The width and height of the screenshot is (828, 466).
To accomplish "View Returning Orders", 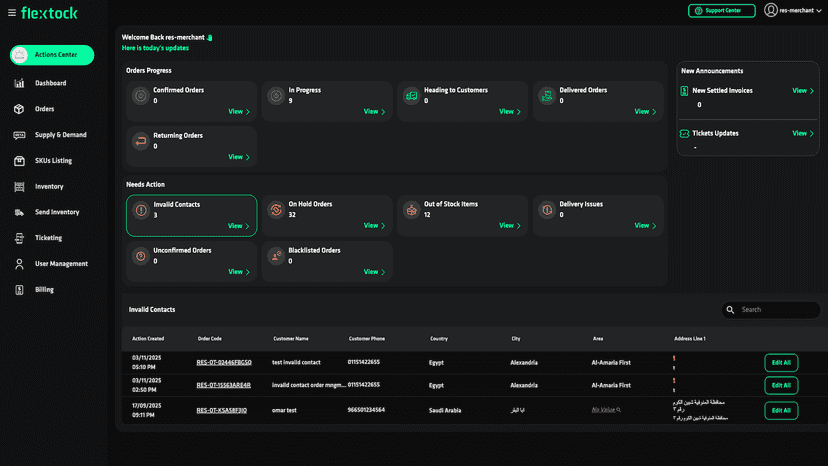I will click(x=239, y=157).
